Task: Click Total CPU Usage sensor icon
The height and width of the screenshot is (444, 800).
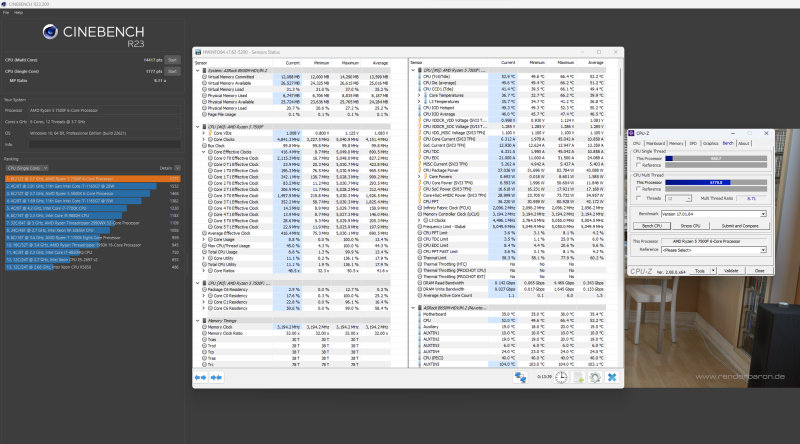Action: 204,252
